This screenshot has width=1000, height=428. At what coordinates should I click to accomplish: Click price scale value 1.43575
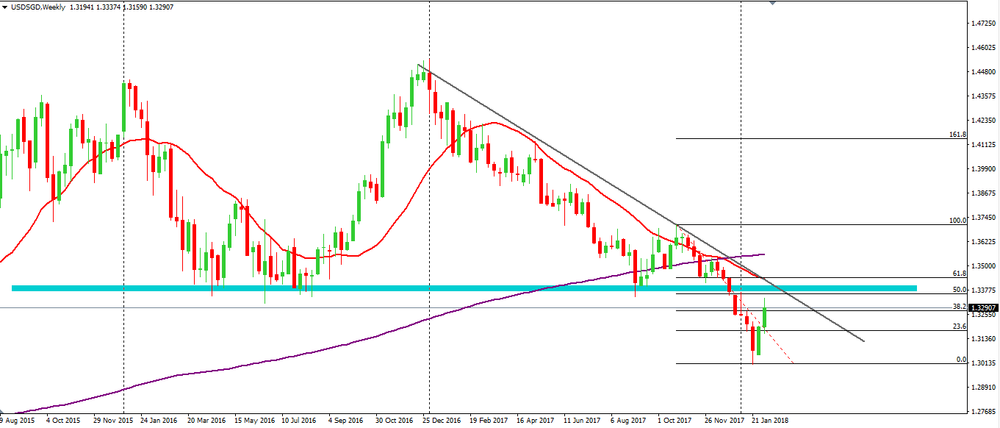tap(984, 96)
